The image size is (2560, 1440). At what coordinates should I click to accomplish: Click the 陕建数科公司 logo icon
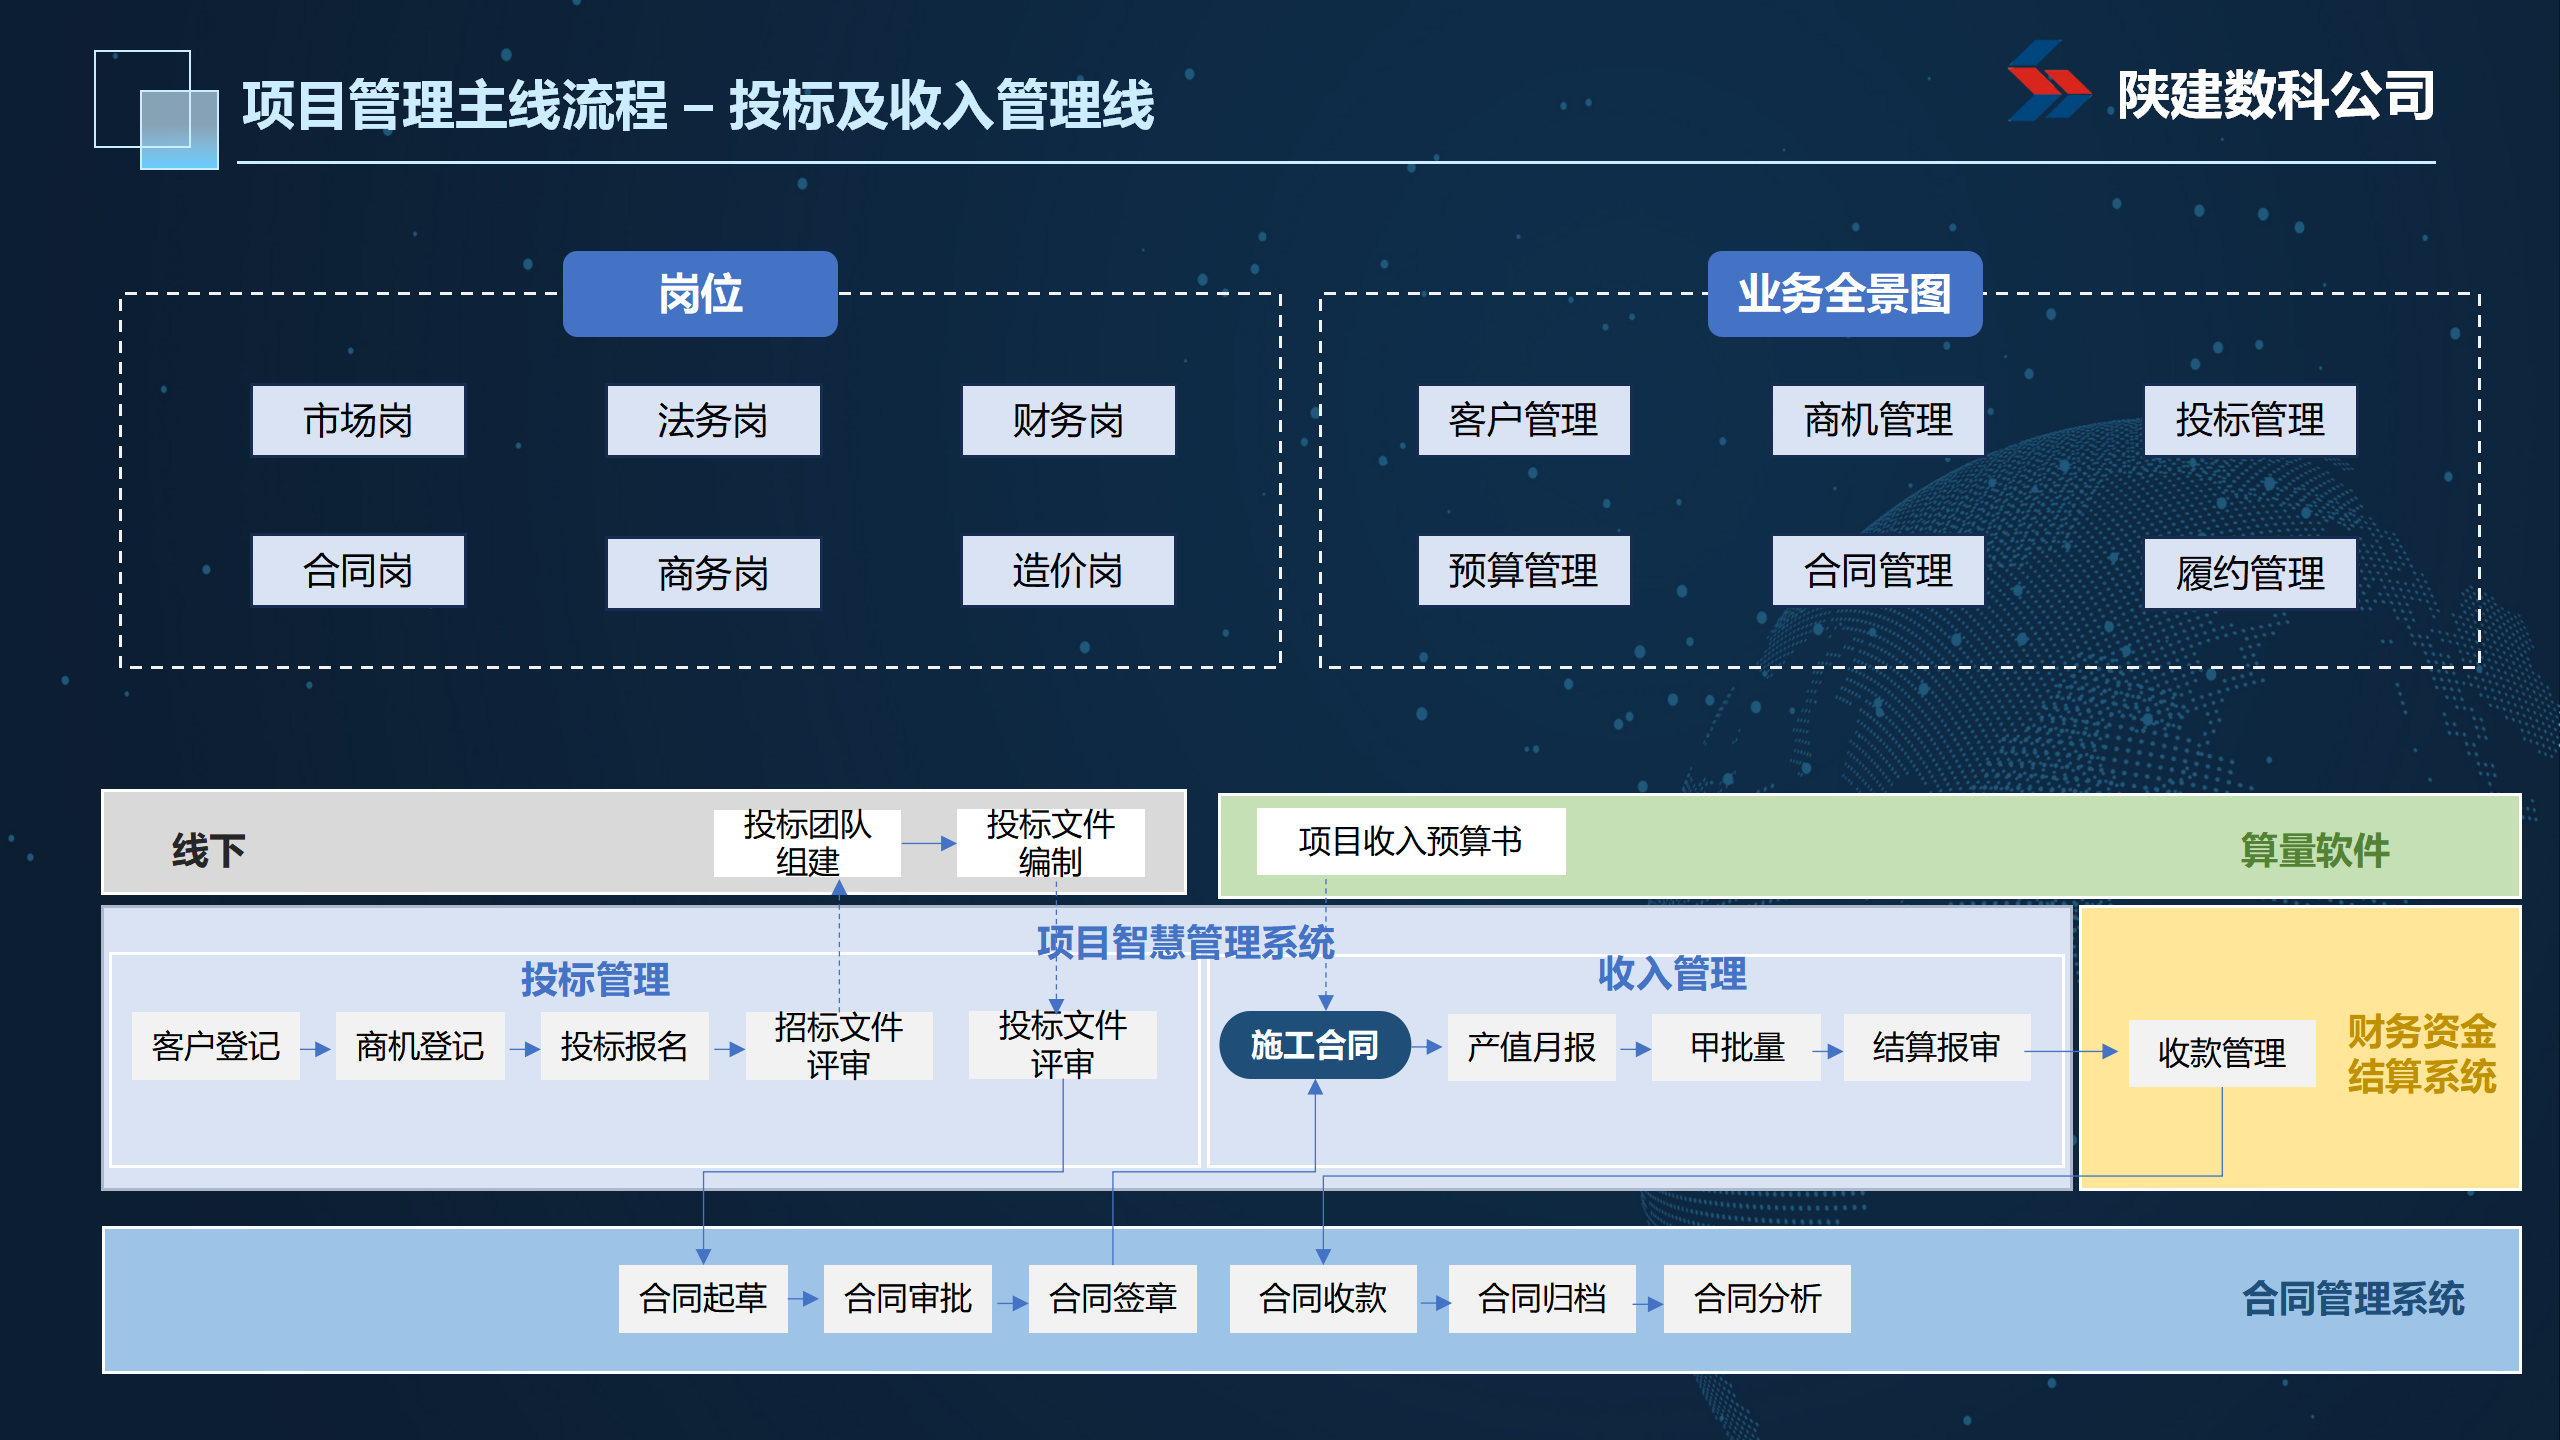pos(2048,82)
